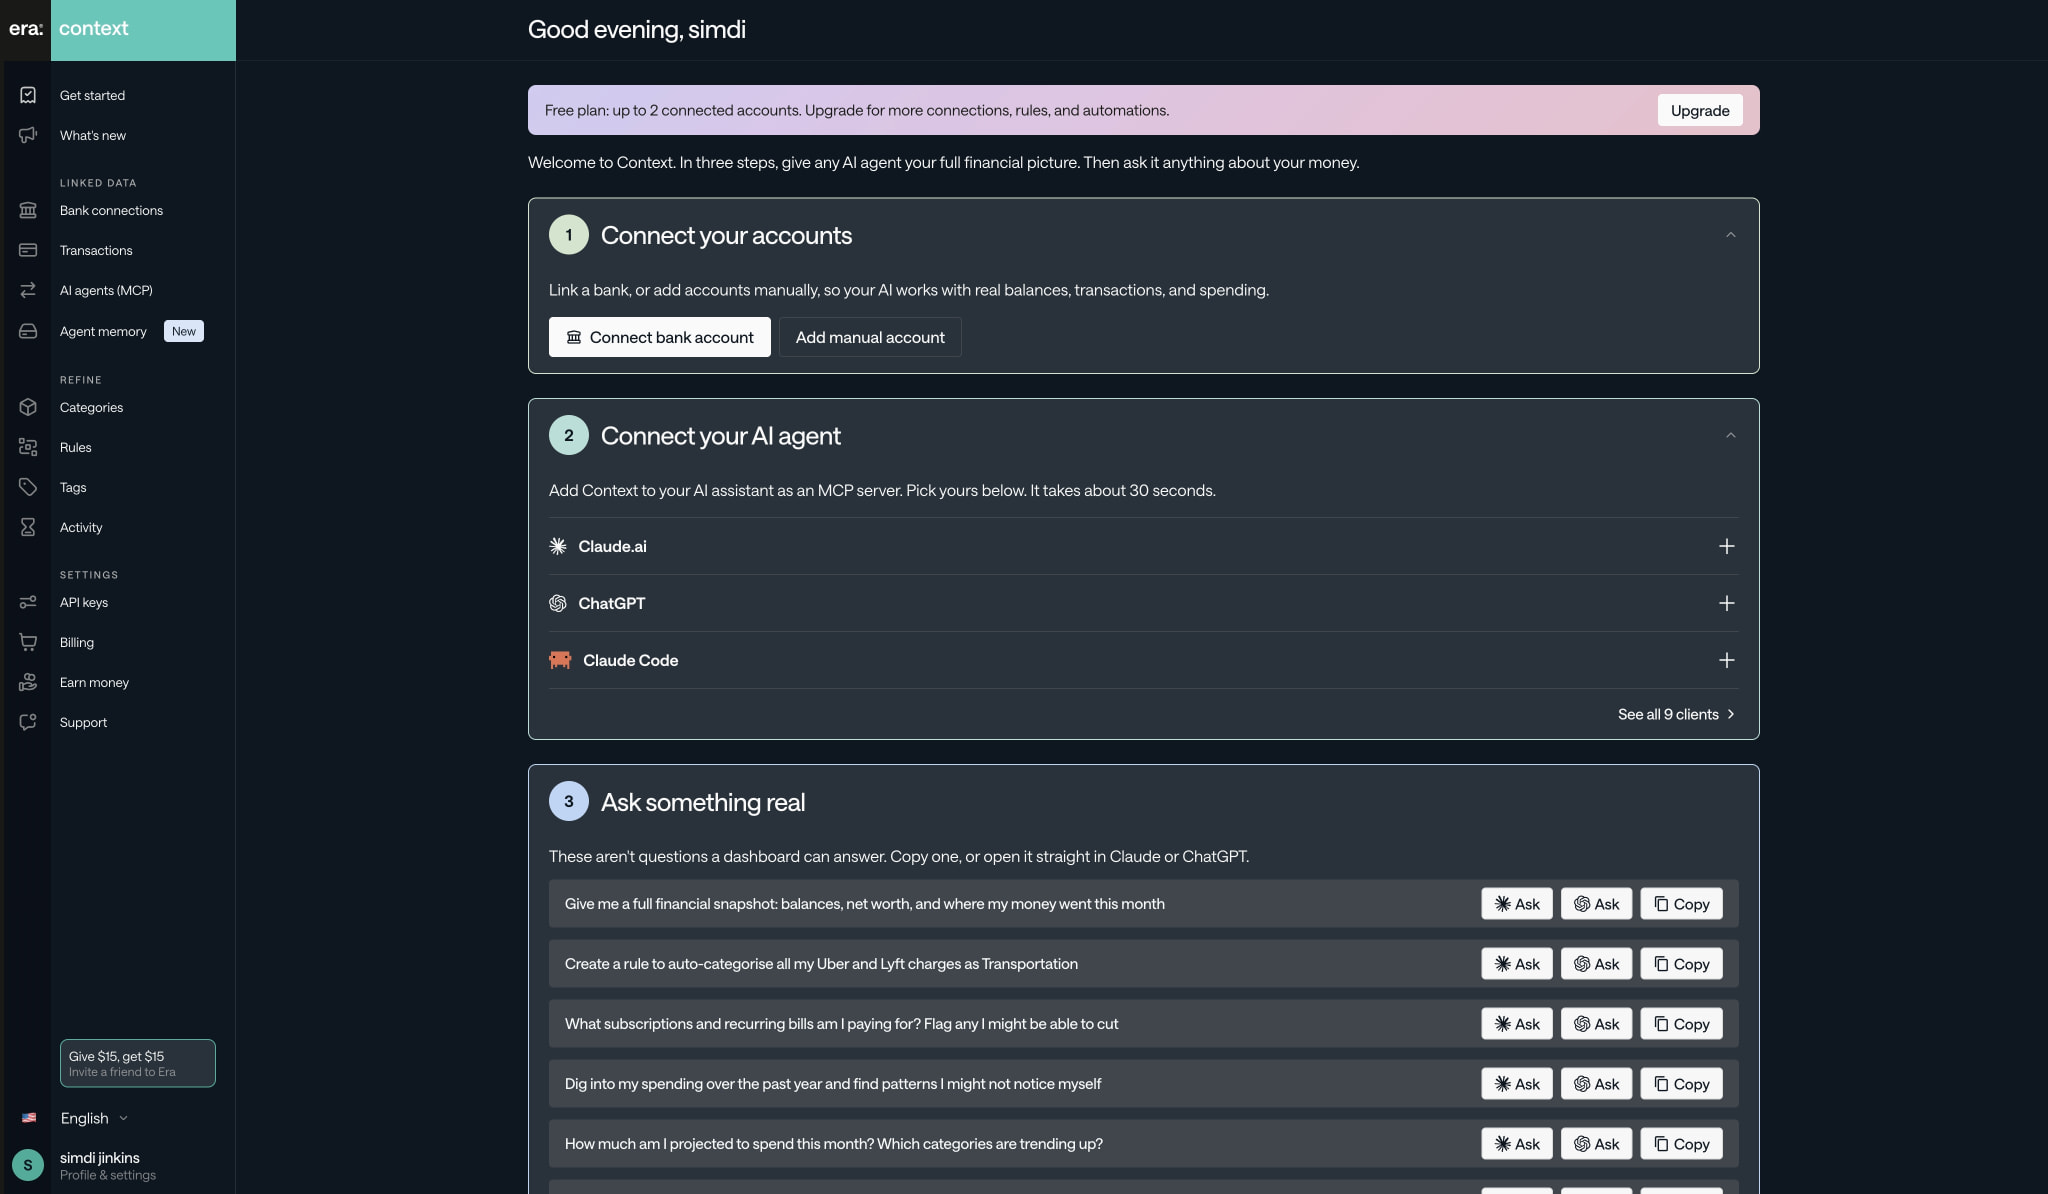
Task: Click the Rules icon in sidebar
Action: tap(28, 447)
